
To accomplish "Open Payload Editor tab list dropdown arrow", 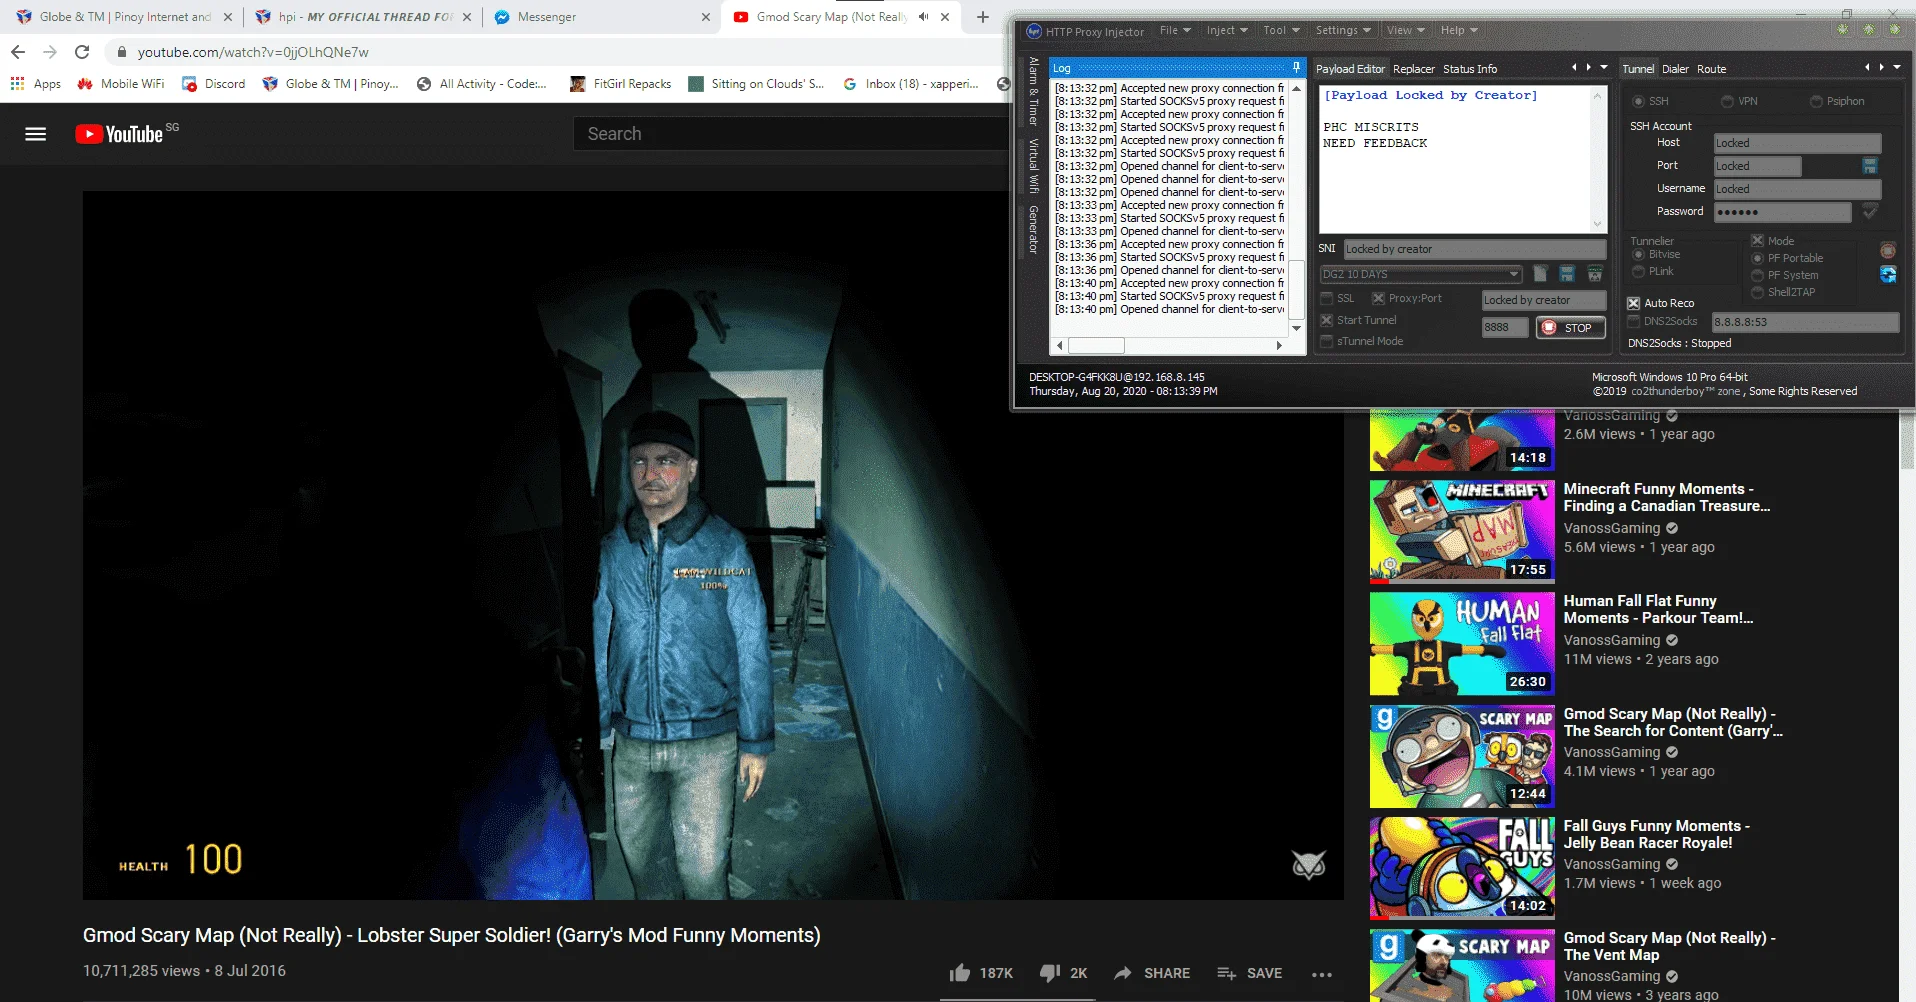I will 1604,68.
